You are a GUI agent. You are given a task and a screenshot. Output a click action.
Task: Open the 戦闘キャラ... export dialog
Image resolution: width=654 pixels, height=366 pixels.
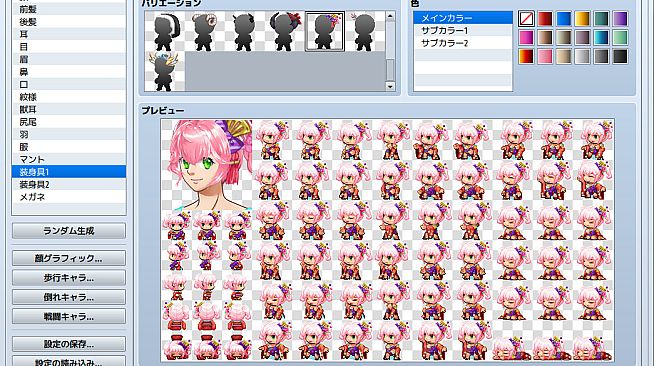[x=69, y=316]
